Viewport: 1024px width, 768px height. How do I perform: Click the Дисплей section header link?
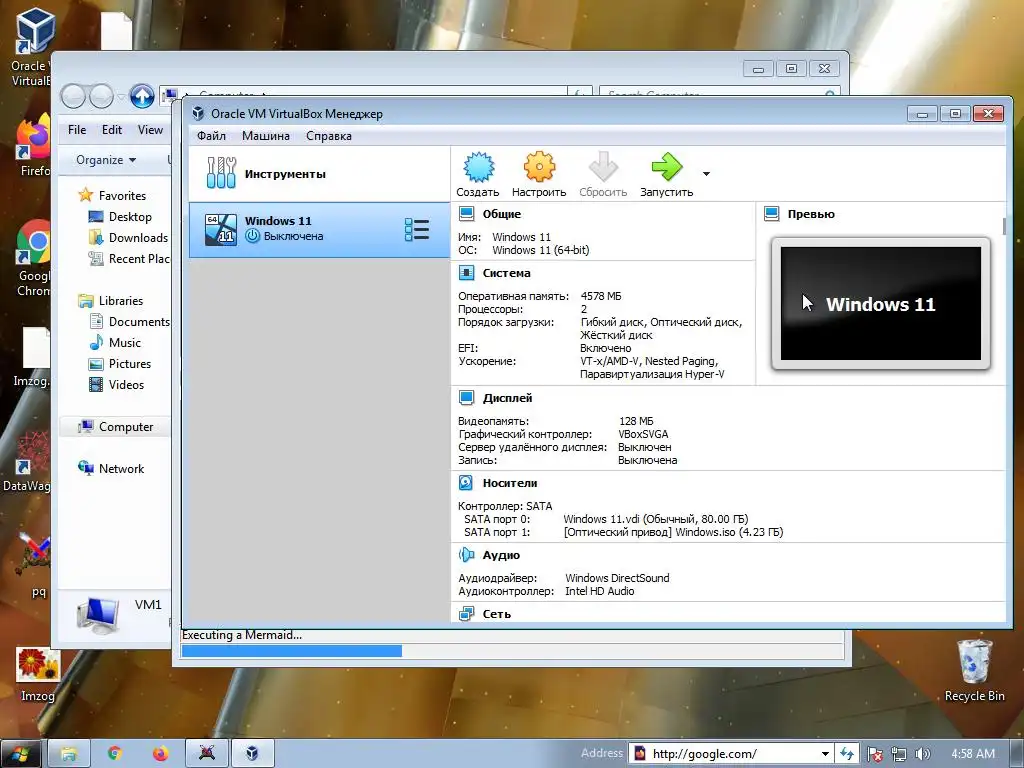tap(507, 398)
